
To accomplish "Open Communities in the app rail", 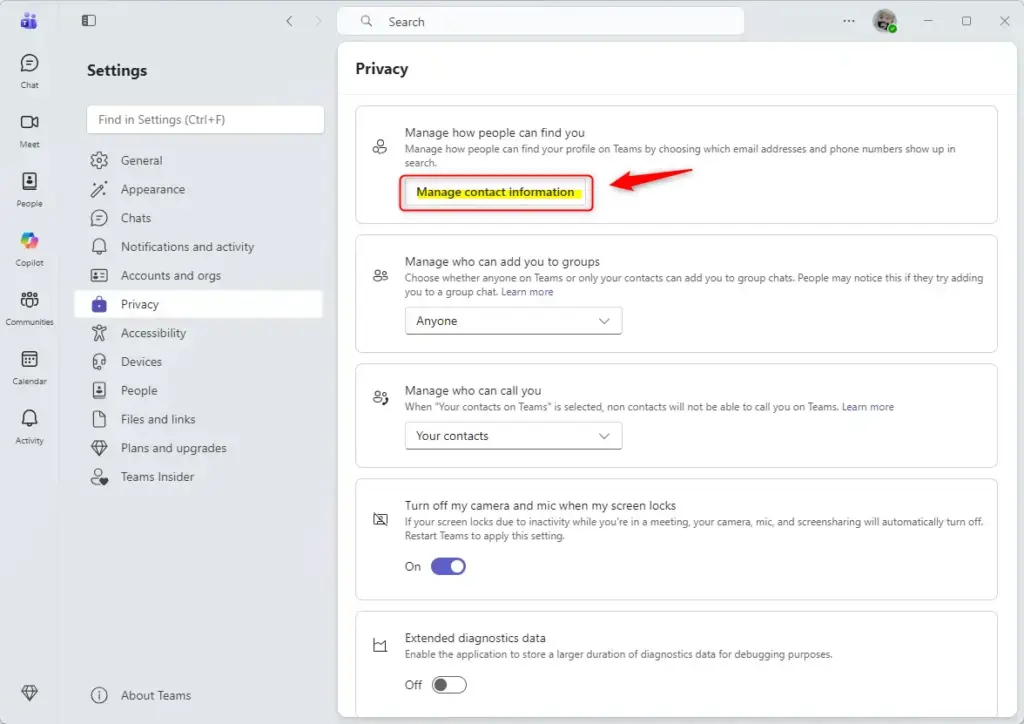I will [x=29, y=308].
